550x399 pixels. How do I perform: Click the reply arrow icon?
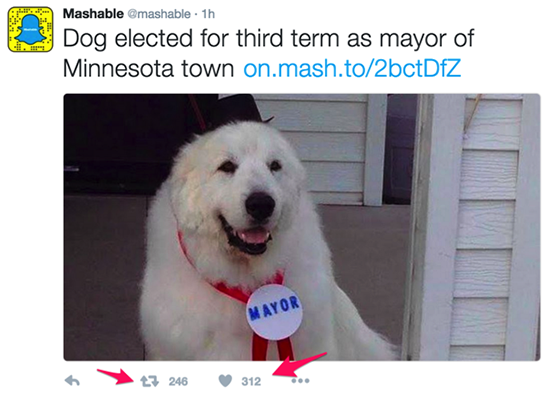pyautogui.click(x=73, y=381)
